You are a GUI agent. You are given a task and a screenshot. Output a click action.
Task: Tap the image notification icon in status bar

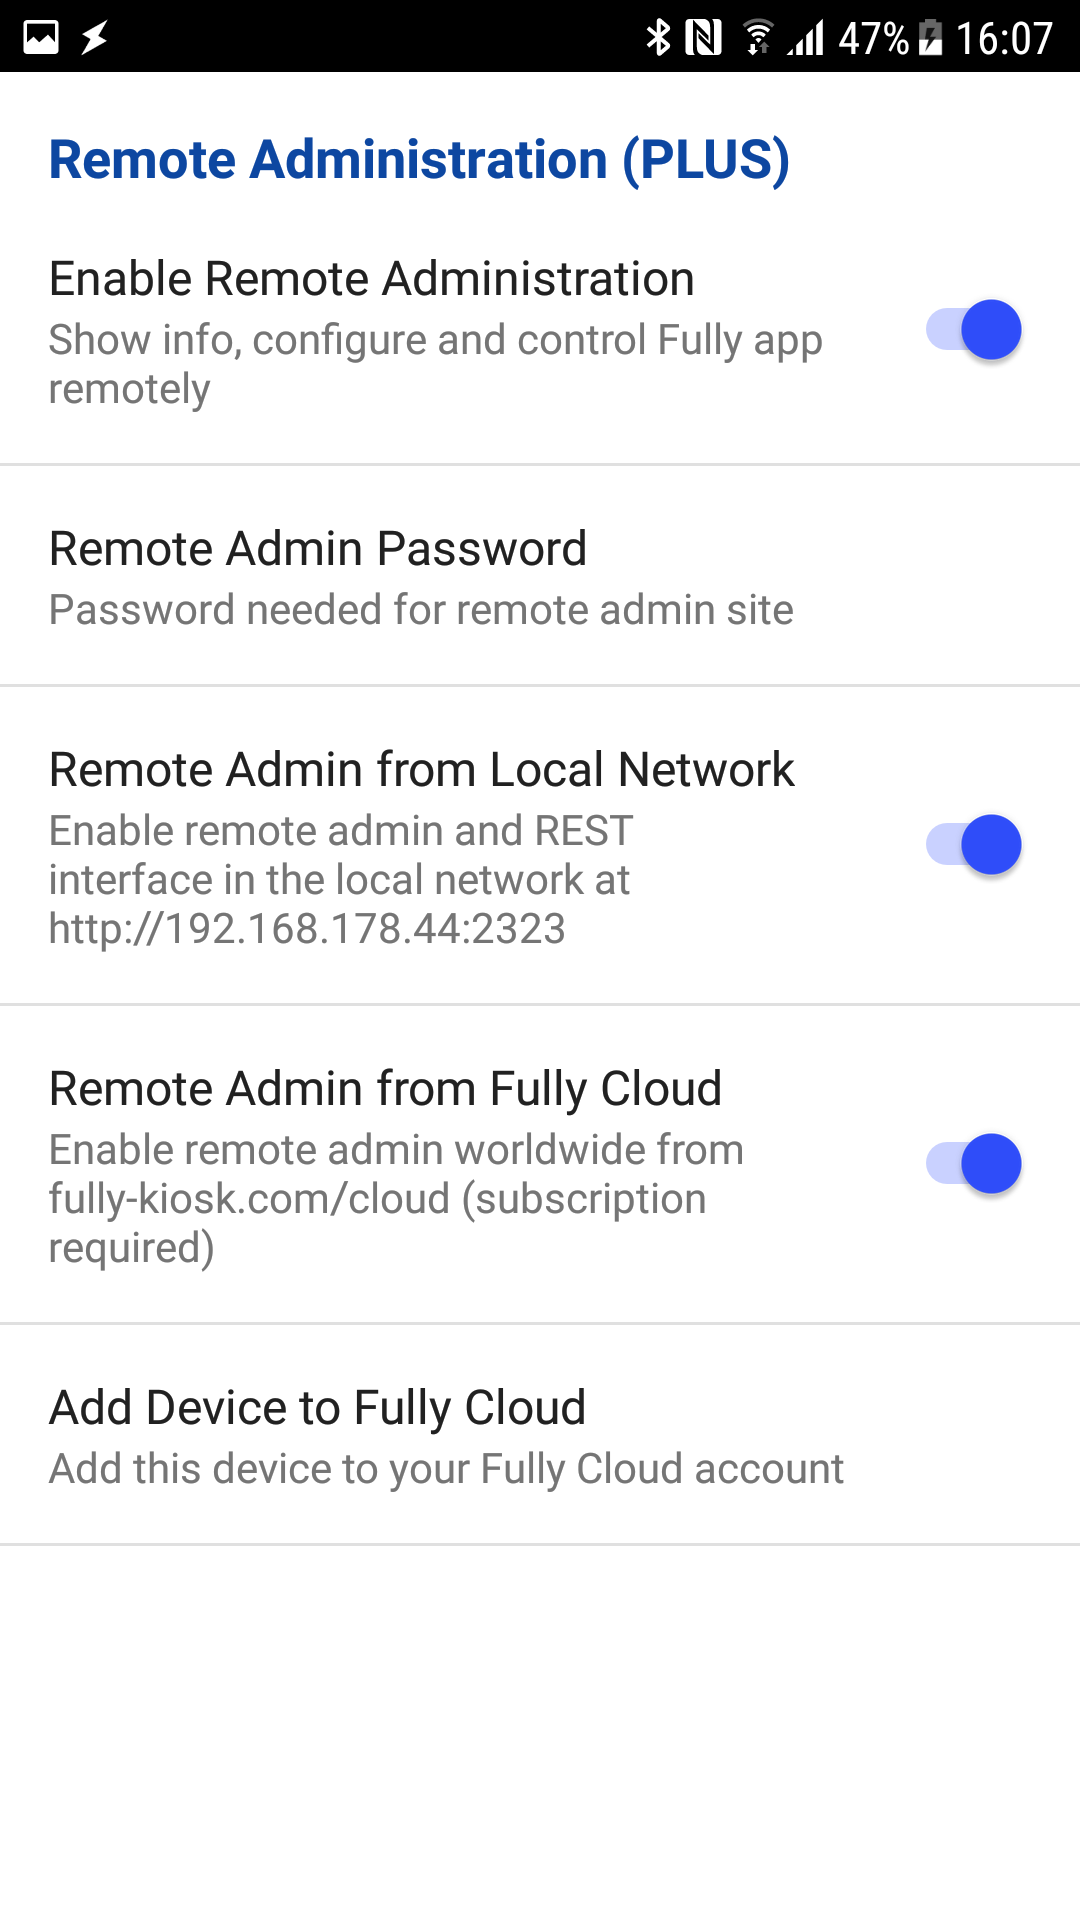pyautogui.click(x=41, y=38)
